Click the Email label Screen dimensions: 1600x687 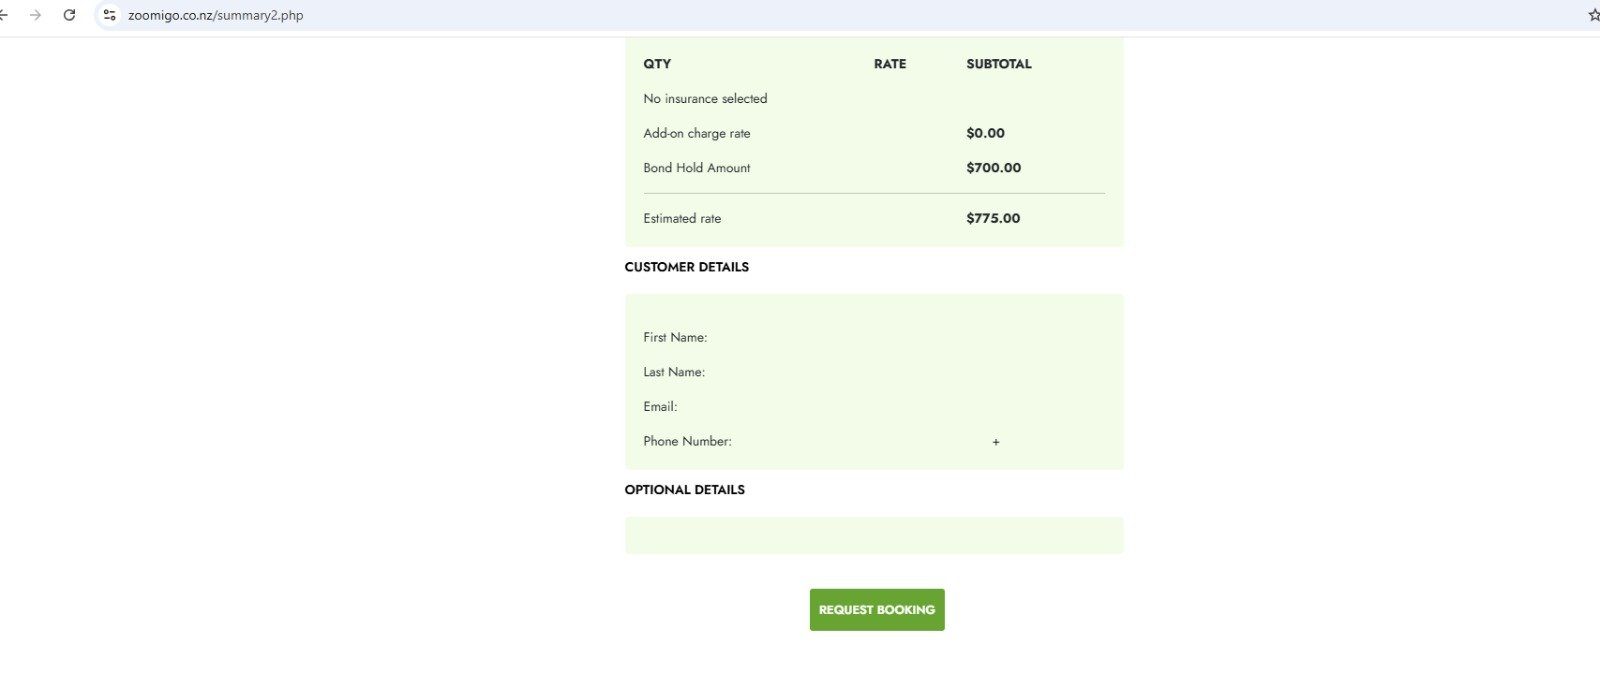point(660,407)
